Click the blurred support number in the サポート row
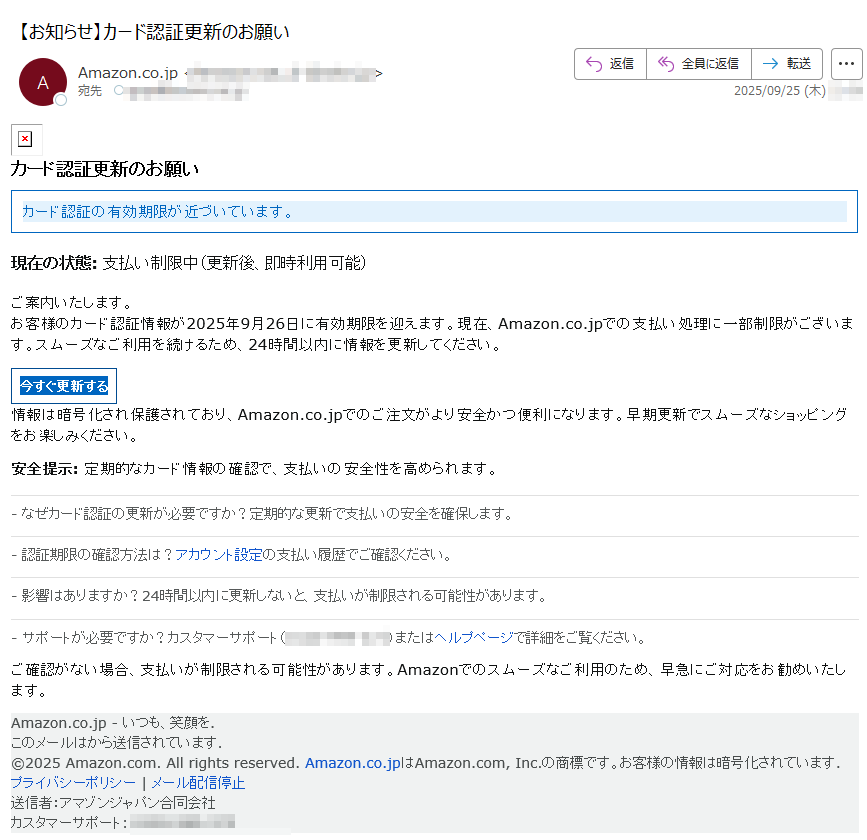 336,637
